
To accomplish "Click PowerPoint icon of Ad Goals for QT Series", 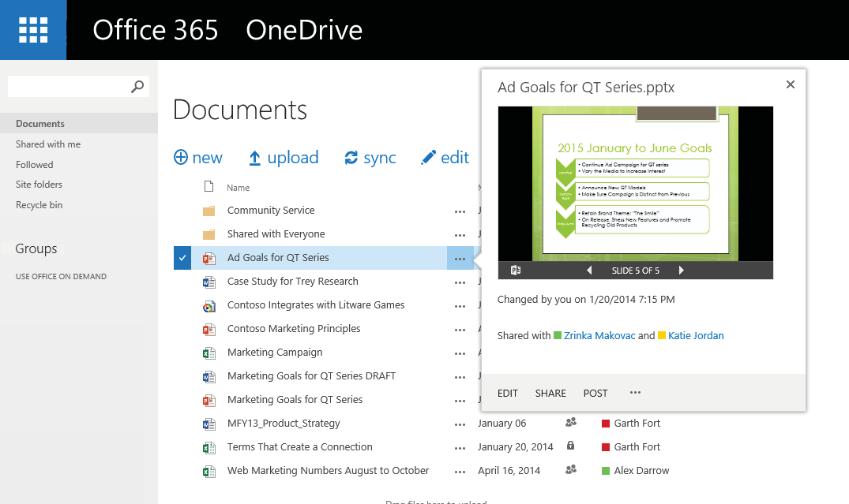I will tap(209, 258).
